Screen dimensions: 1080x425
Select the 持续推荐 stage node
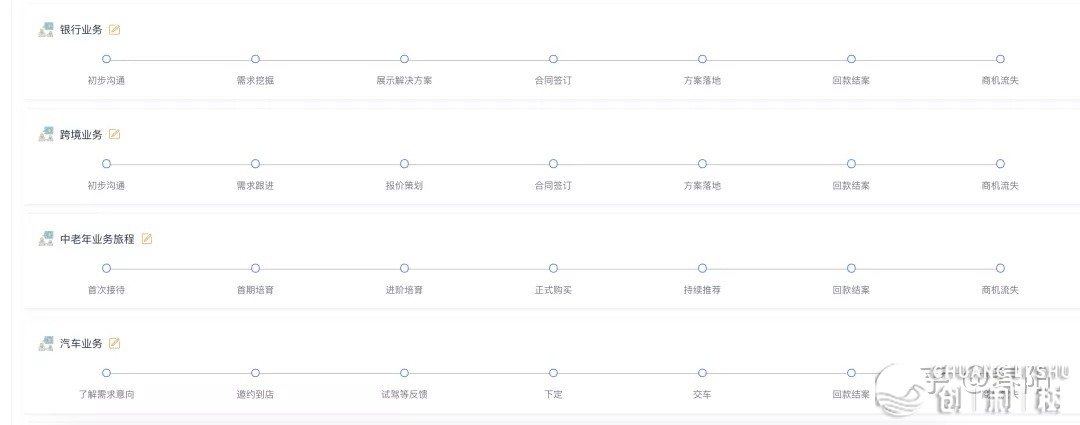[x=702, y=268]
